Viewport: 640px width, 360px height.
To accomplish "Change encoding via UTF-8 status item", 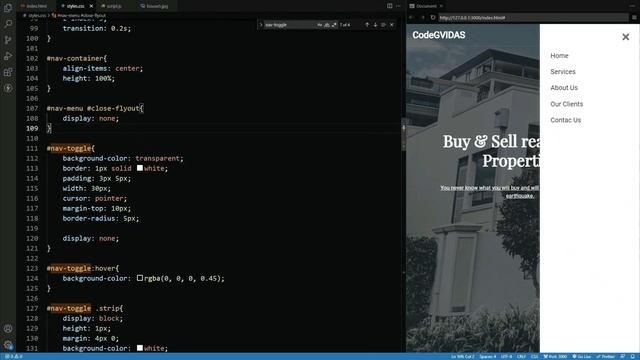I will [x=507, y=356].
